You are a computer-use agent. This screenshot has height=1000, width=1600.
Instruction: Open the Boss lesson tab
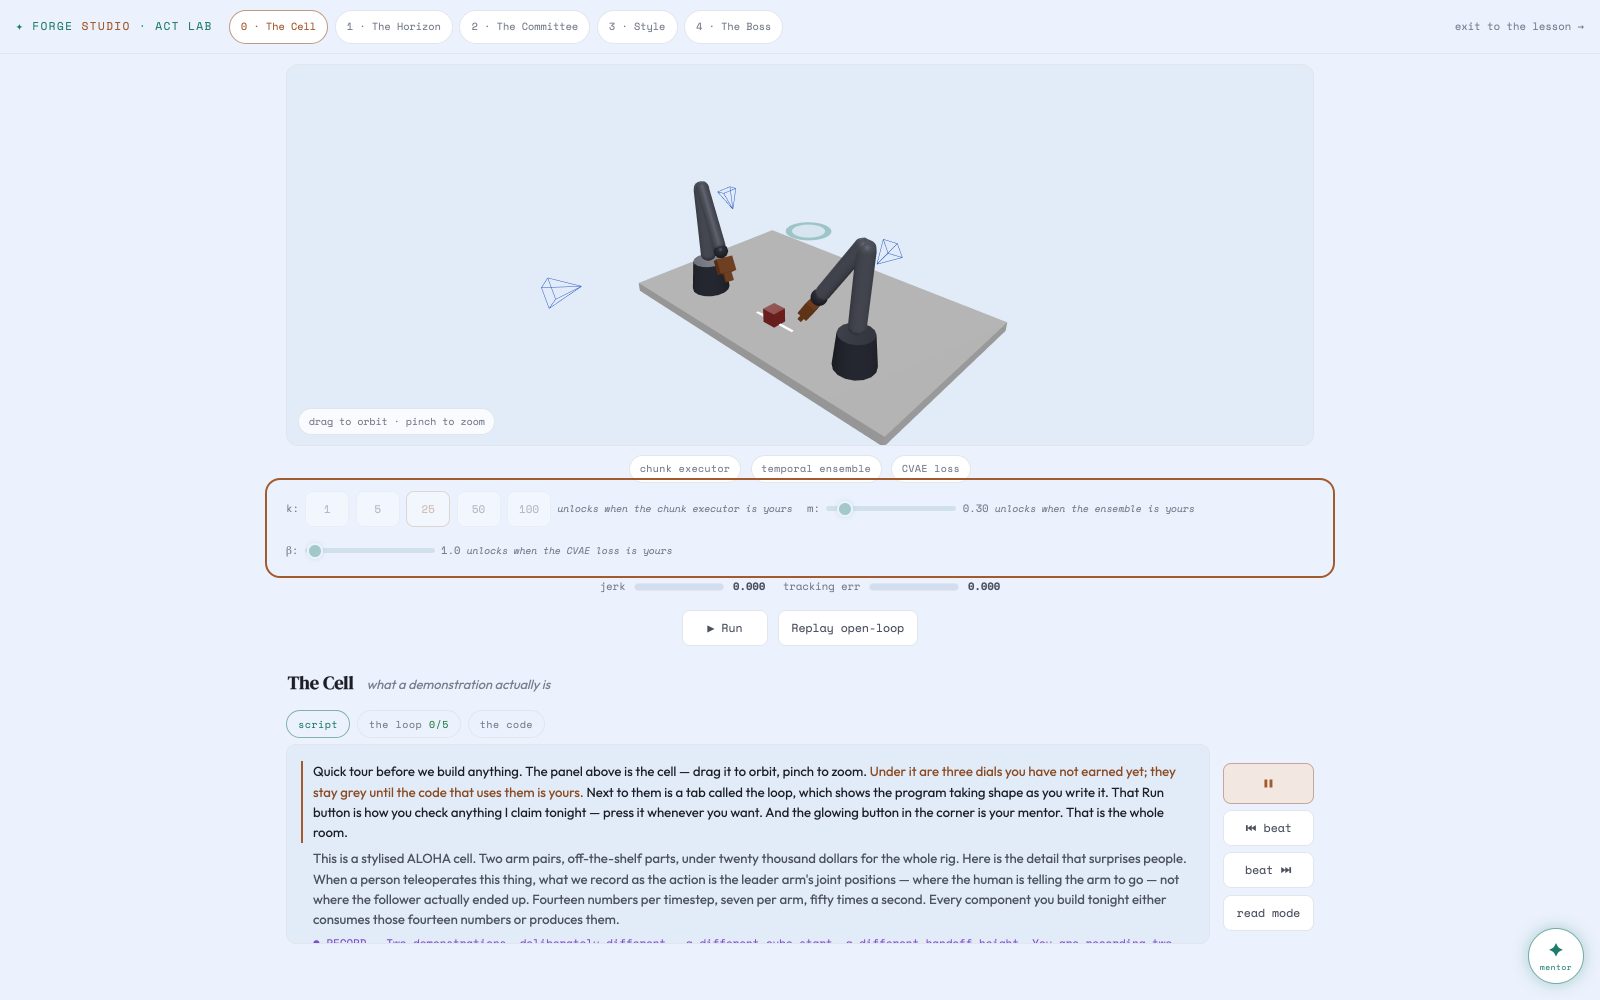(x=733, y=27)
